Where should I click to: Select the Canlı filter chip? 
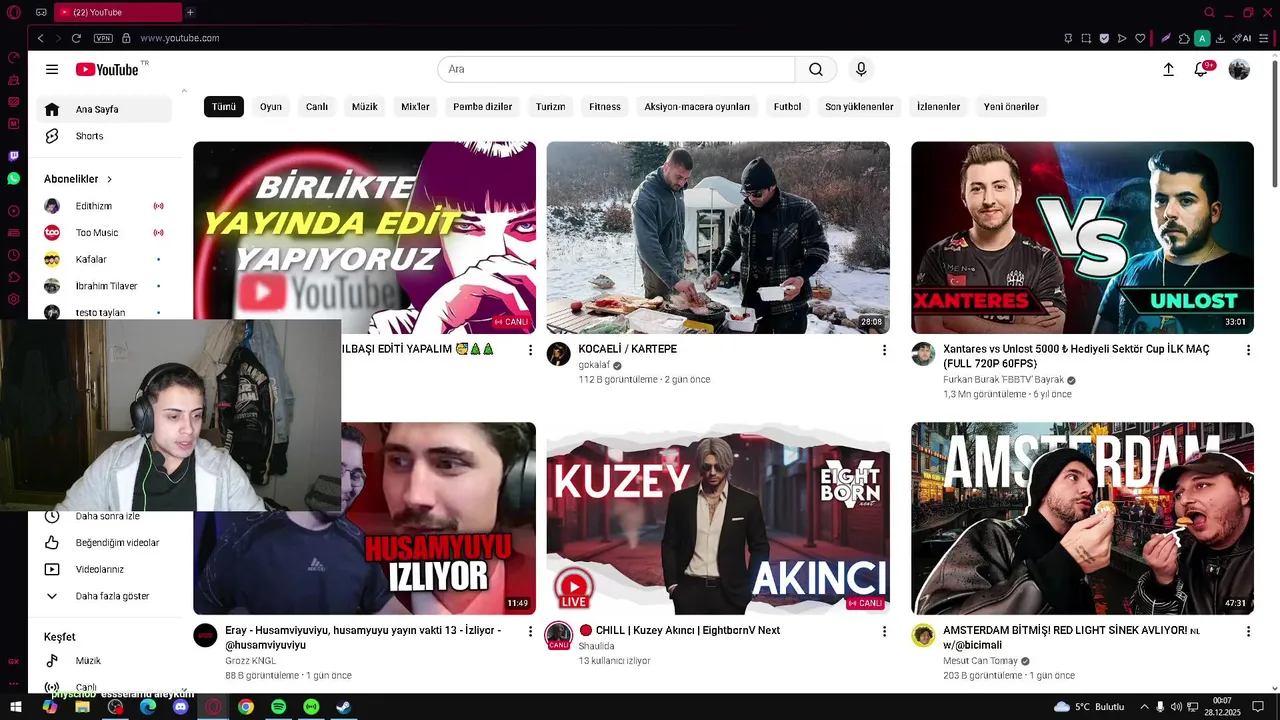[317, 106]
